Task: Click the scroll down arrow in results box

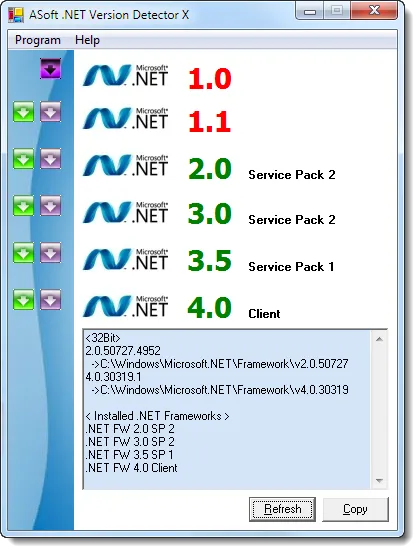Action: (379, 480)
